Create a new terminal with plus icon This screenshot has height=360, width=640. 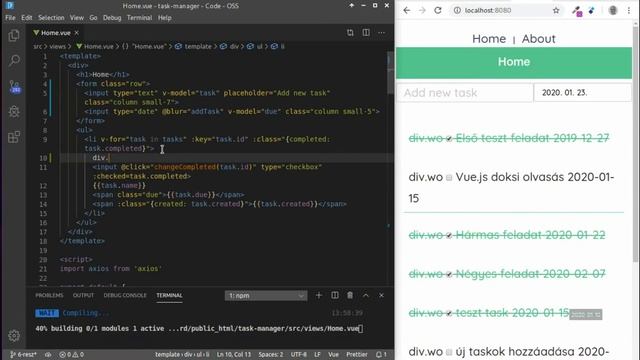click(x=319, y=295)
